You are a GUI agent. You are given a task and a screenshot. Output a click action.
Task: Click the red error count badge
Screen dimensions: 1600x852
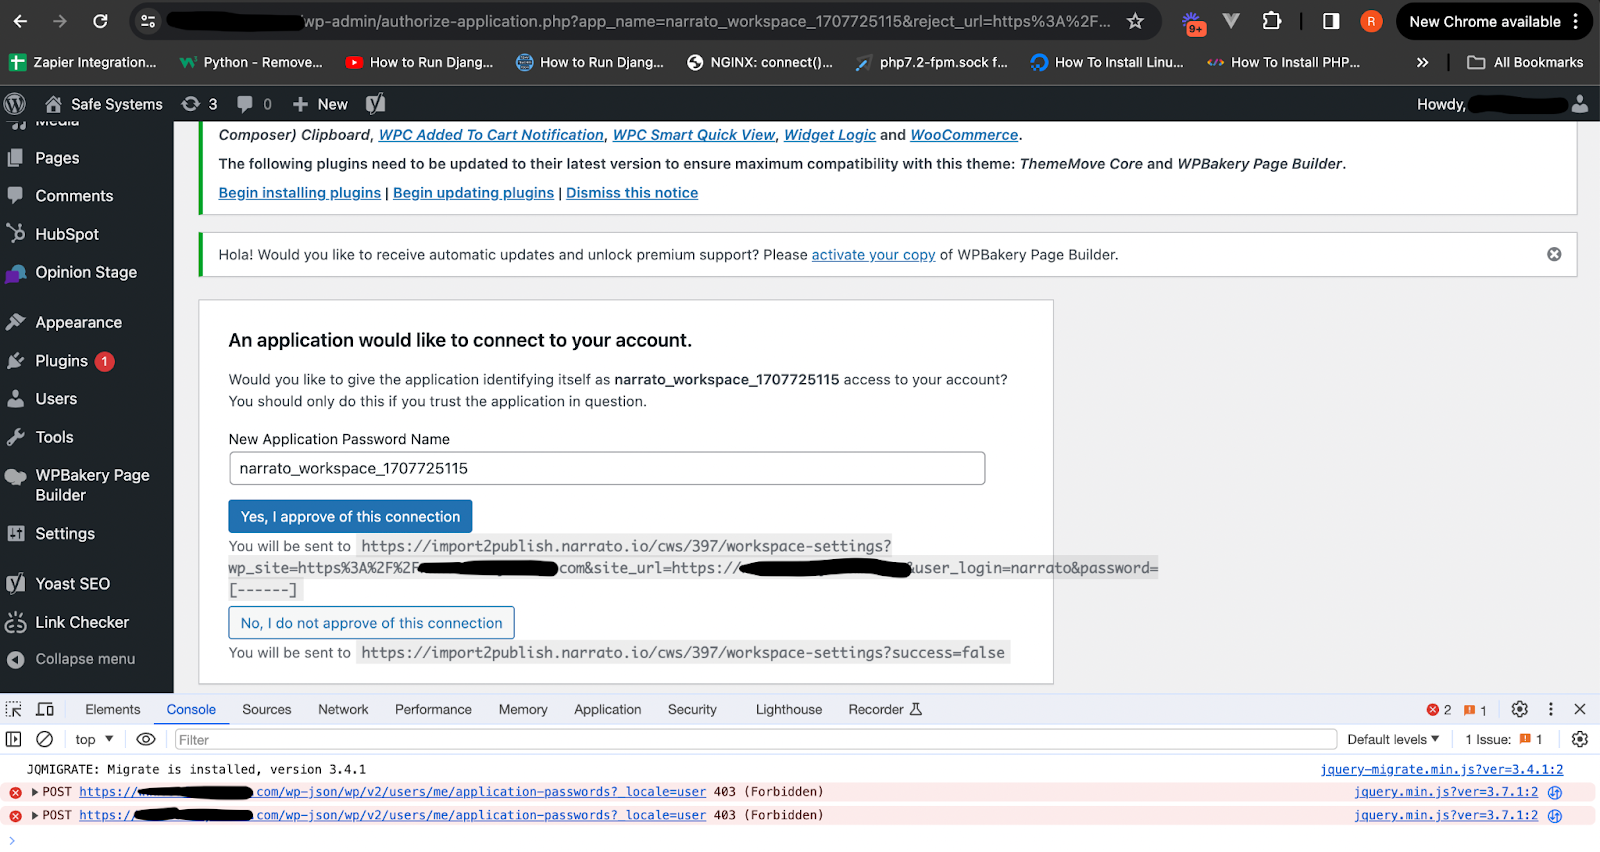pyautogui.click(x=1439, y=710)
